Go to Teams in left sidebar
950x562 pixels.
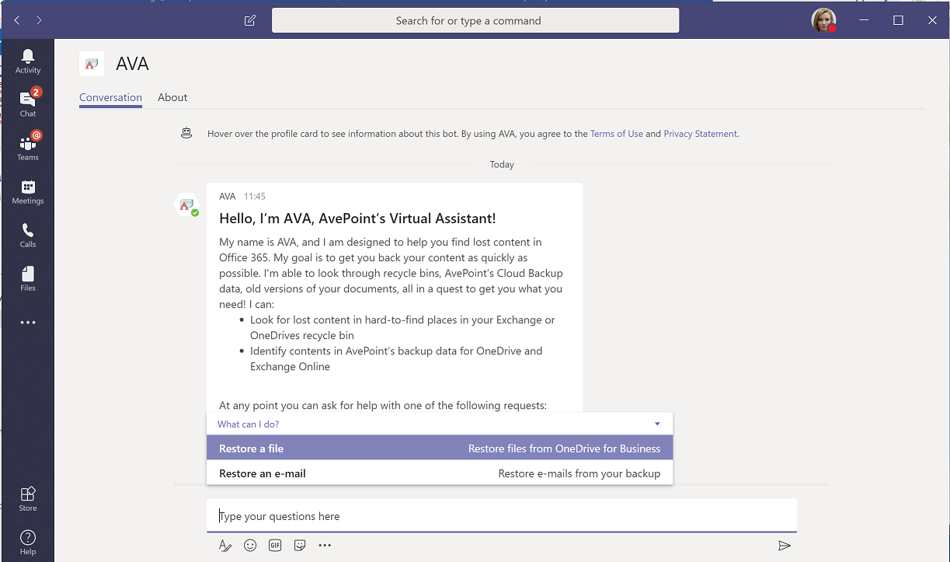click(28, 147)
